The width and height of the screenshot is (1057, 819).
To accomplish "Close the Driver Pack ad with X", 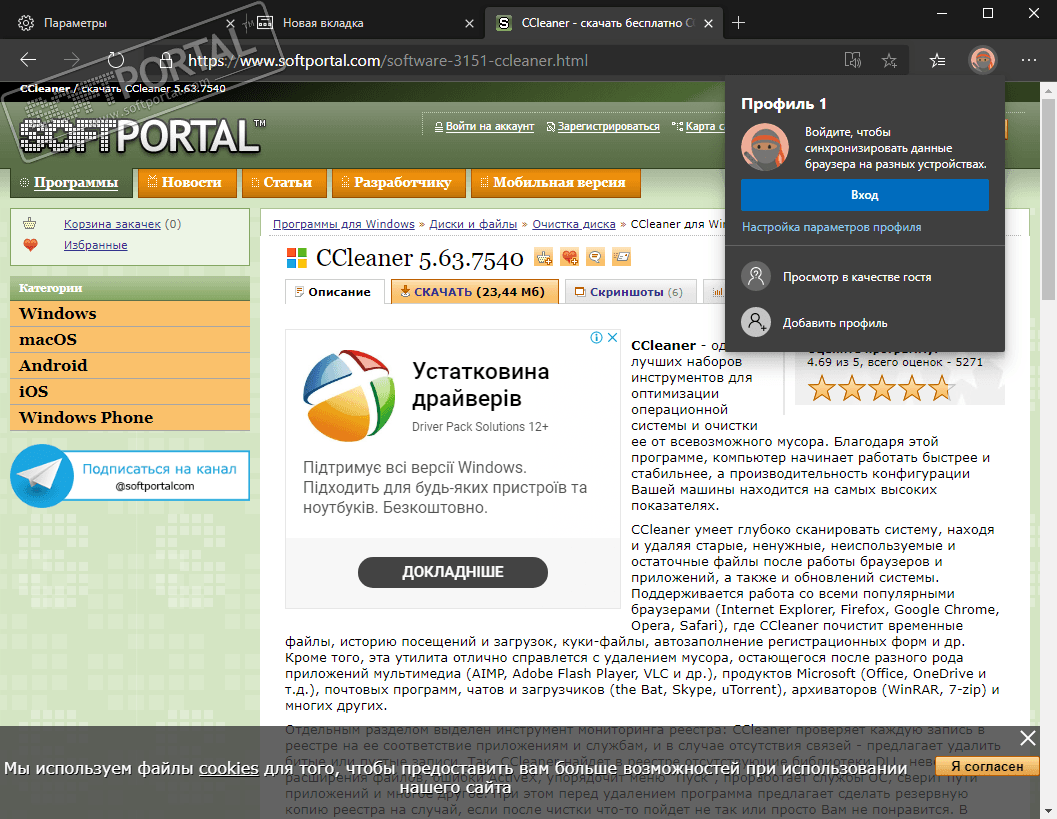I will coord(612,338).
